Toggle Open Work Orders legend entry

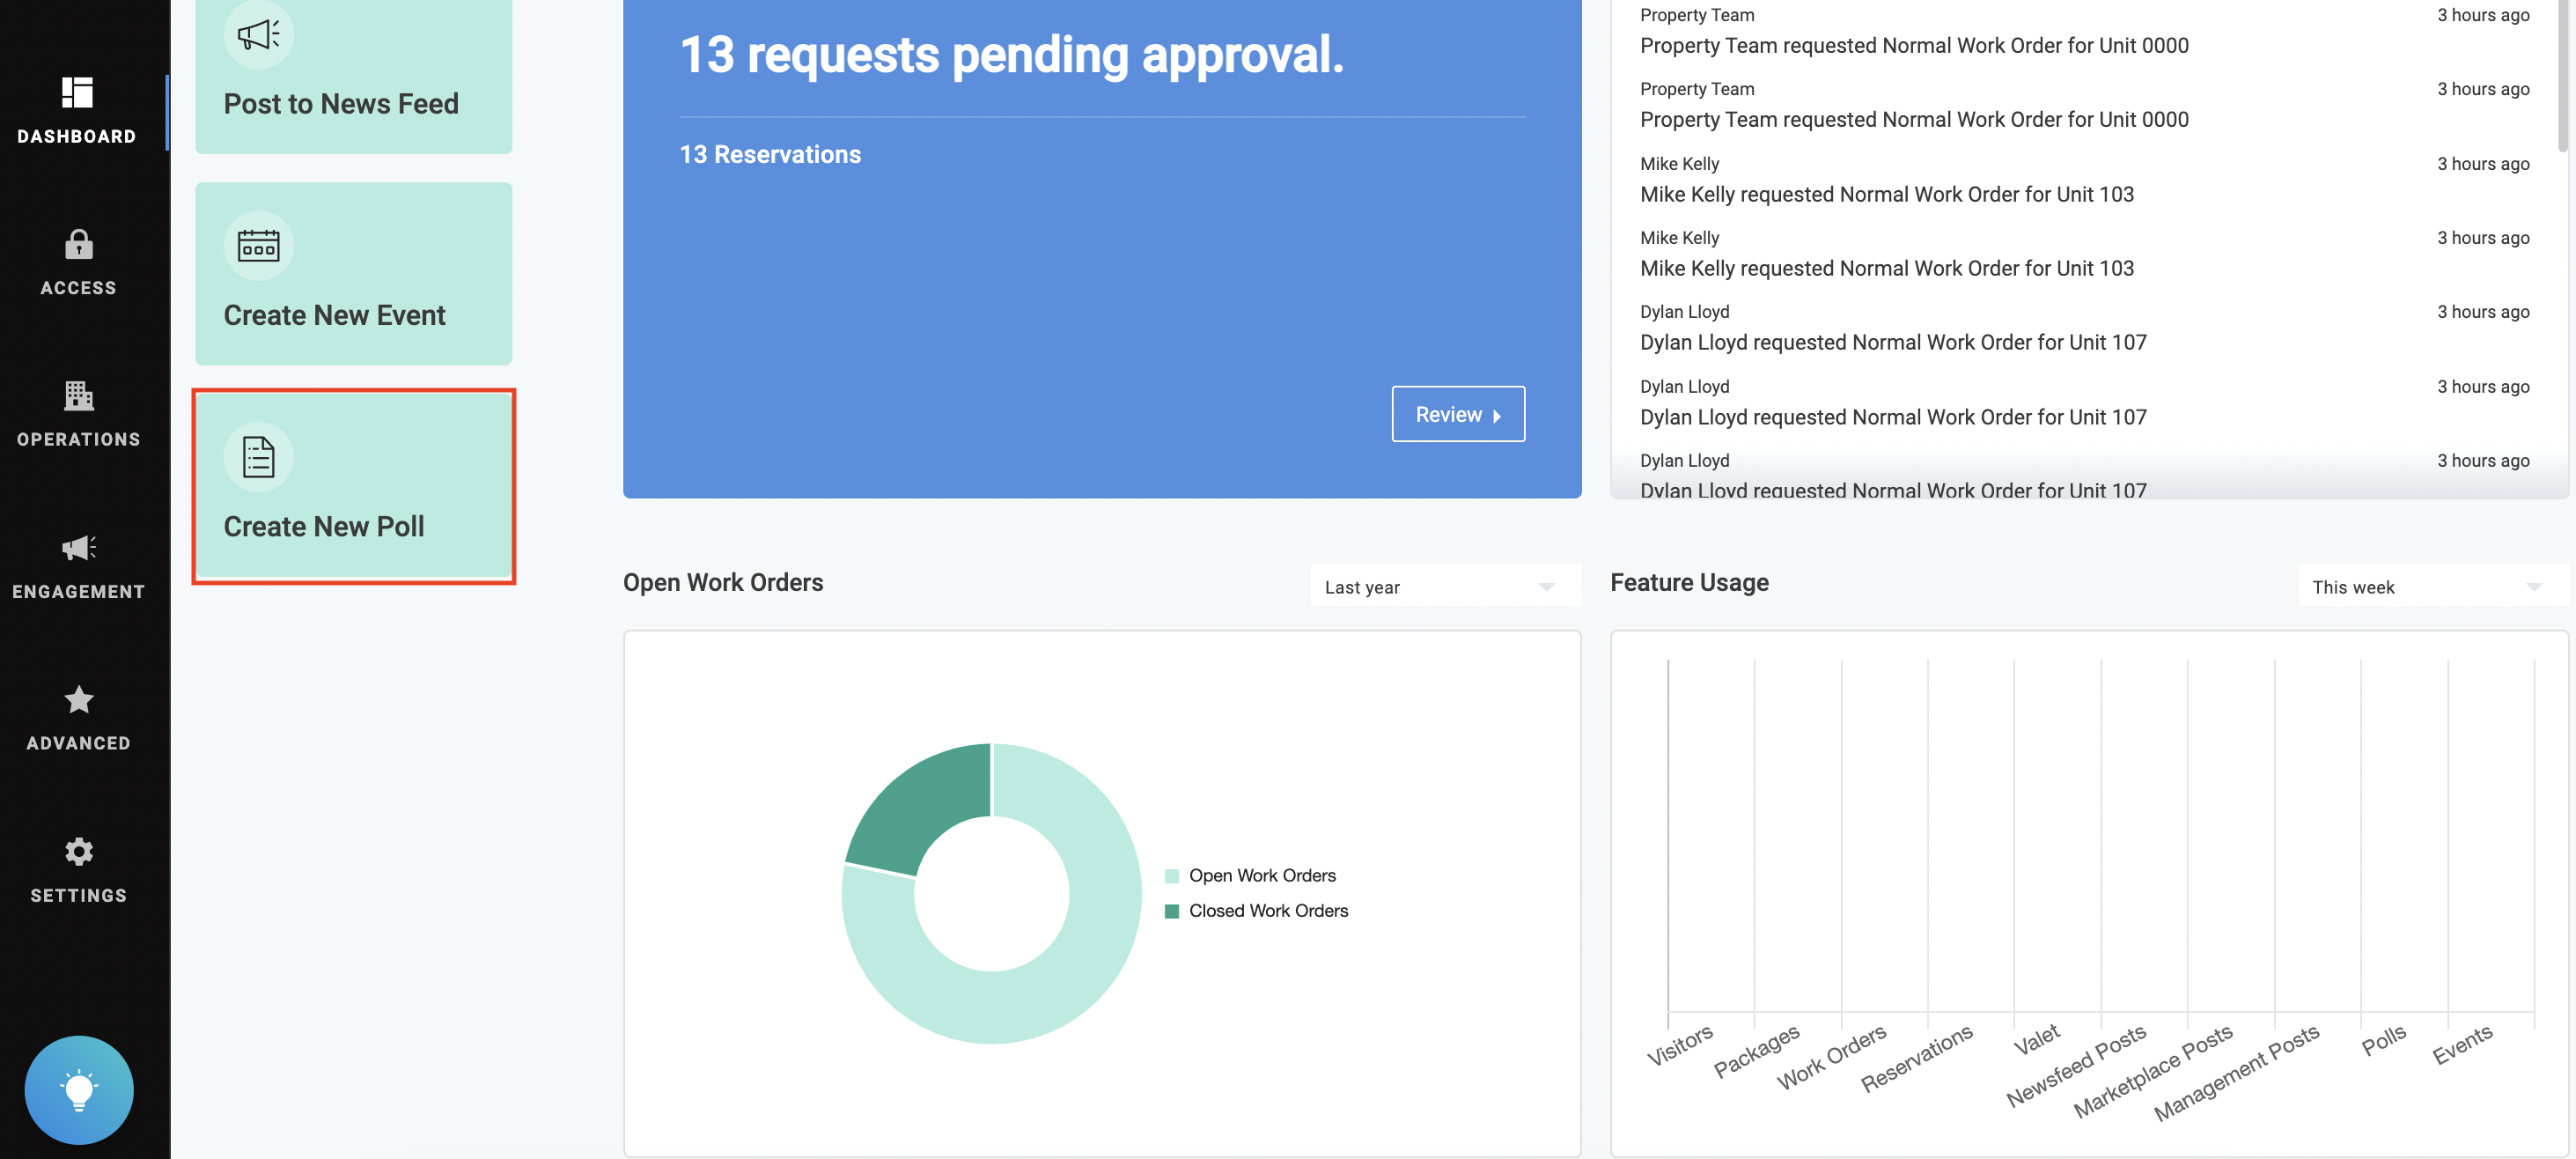1261,876
